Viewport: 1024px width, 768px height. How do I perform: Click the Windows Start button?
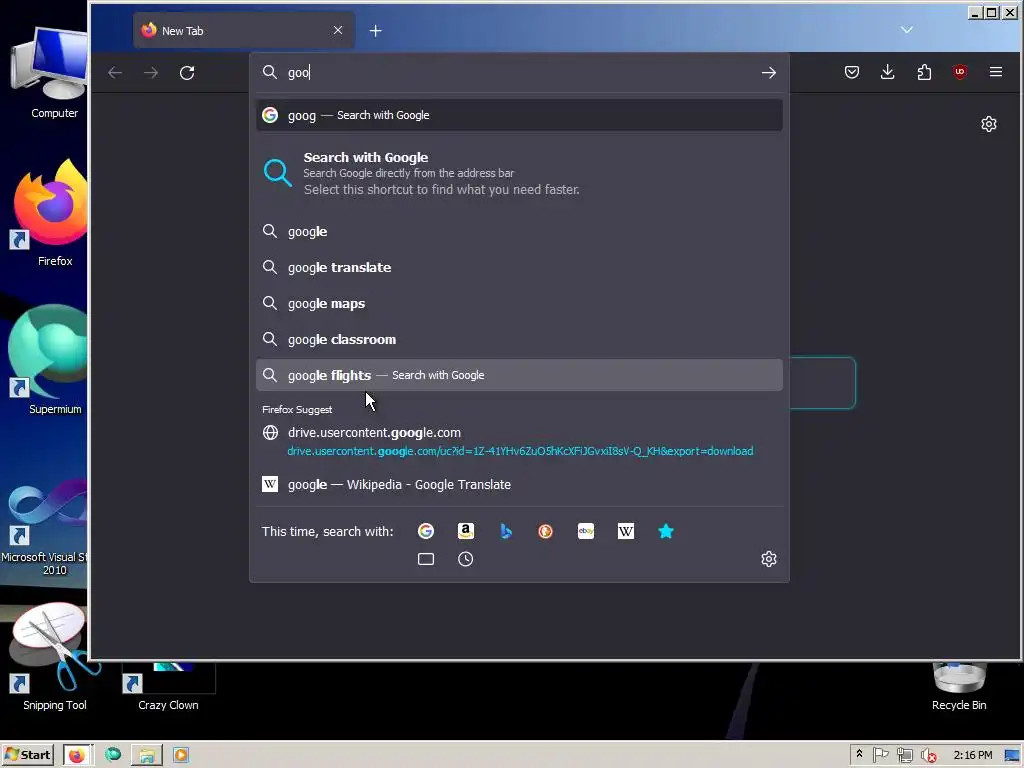27,755
